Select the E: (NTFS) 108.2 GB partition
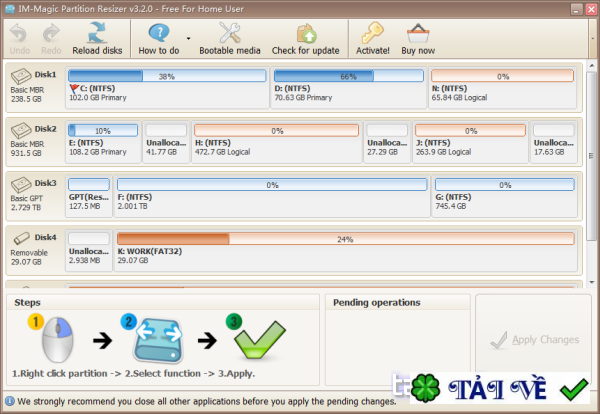This screenshot has width=600, height=414. 103,142
